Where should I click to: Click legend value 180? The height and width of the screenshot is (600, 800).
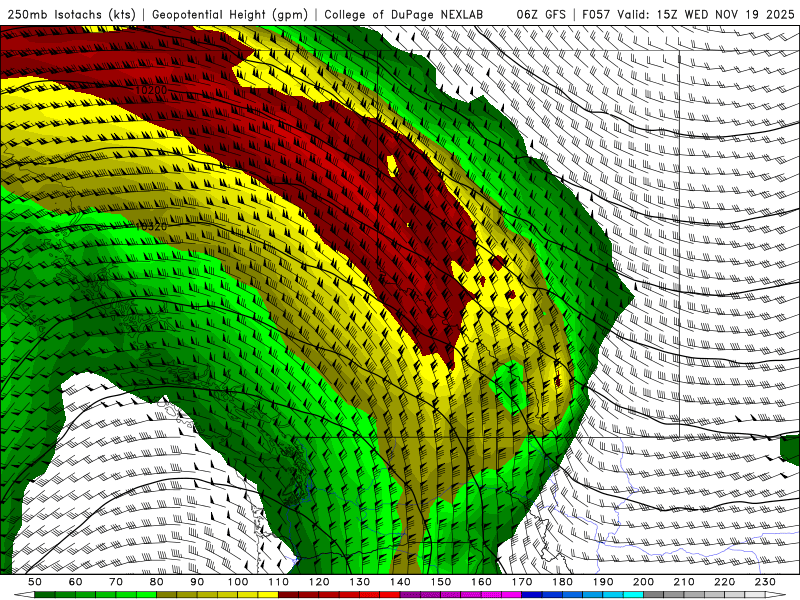[x=562, y=582]
